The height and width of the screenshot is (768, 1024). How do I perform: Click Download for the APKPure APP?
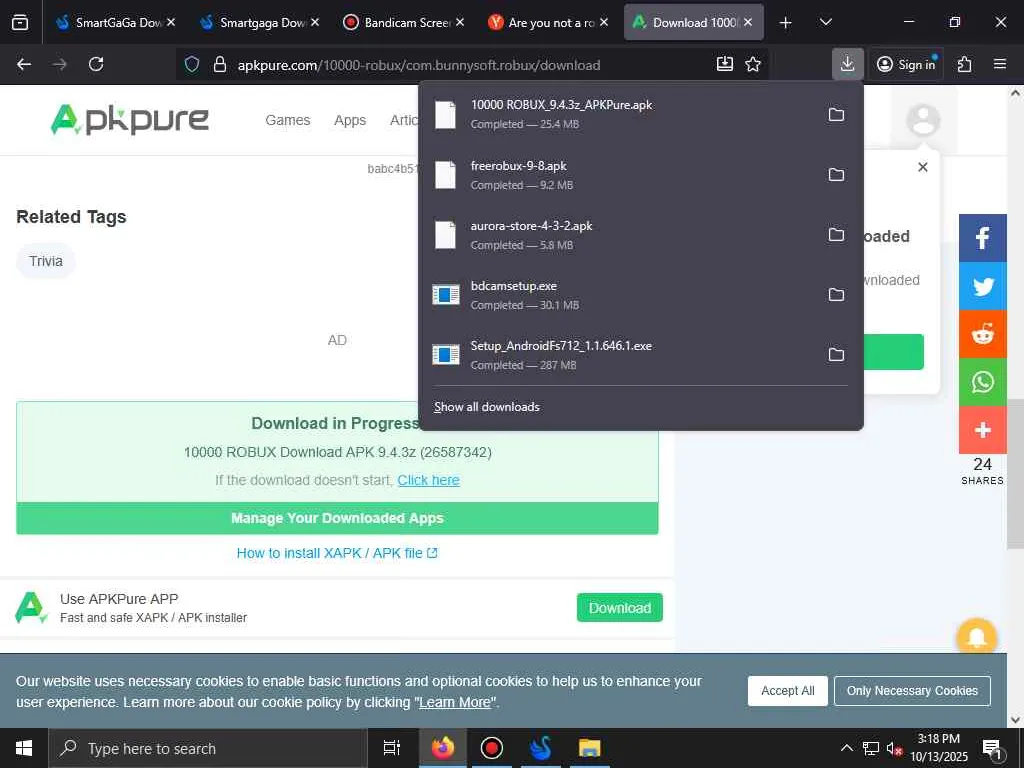click(x=620, y=608)
